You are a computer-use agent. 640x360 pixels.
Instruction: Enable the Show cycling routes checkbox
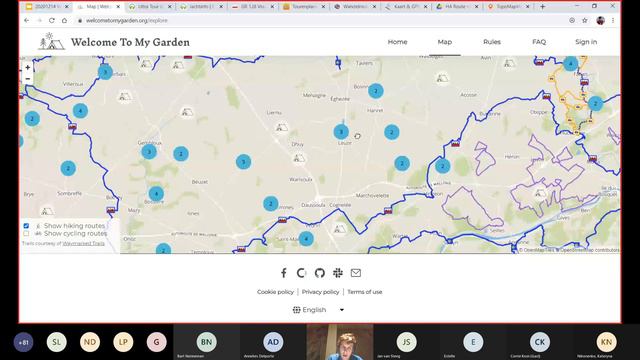coord(26,233)
